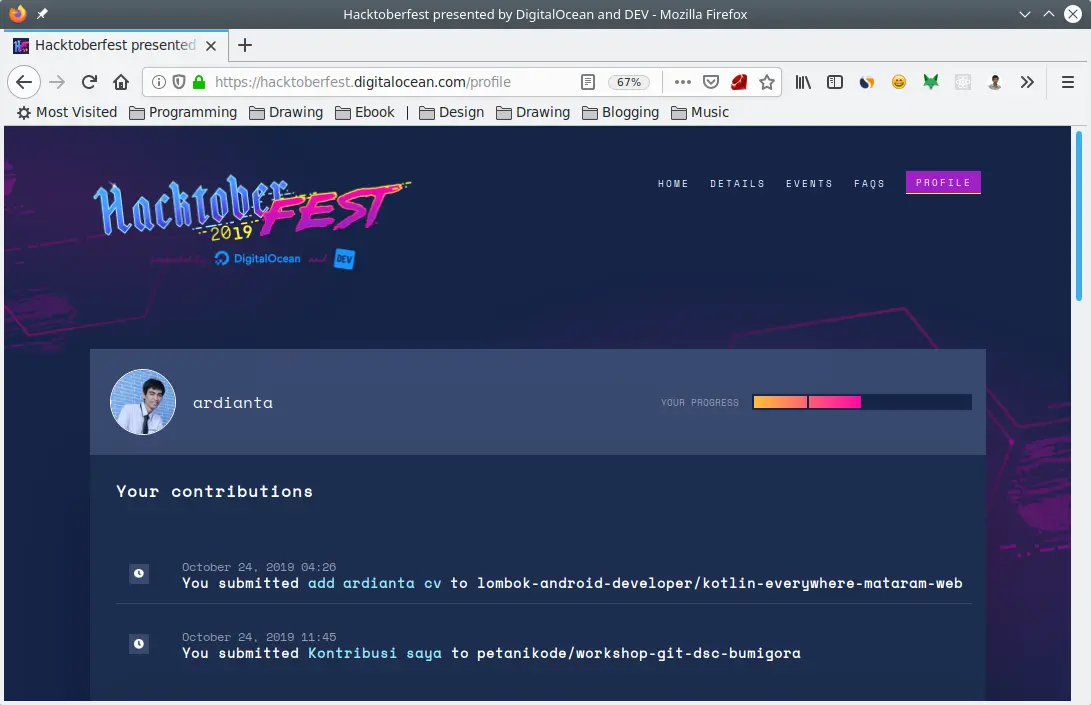This screenshot has height=705, width=1091.
Task: Click the 'October 24, 2019 04:26' timestamp
Action: (259, 567)
